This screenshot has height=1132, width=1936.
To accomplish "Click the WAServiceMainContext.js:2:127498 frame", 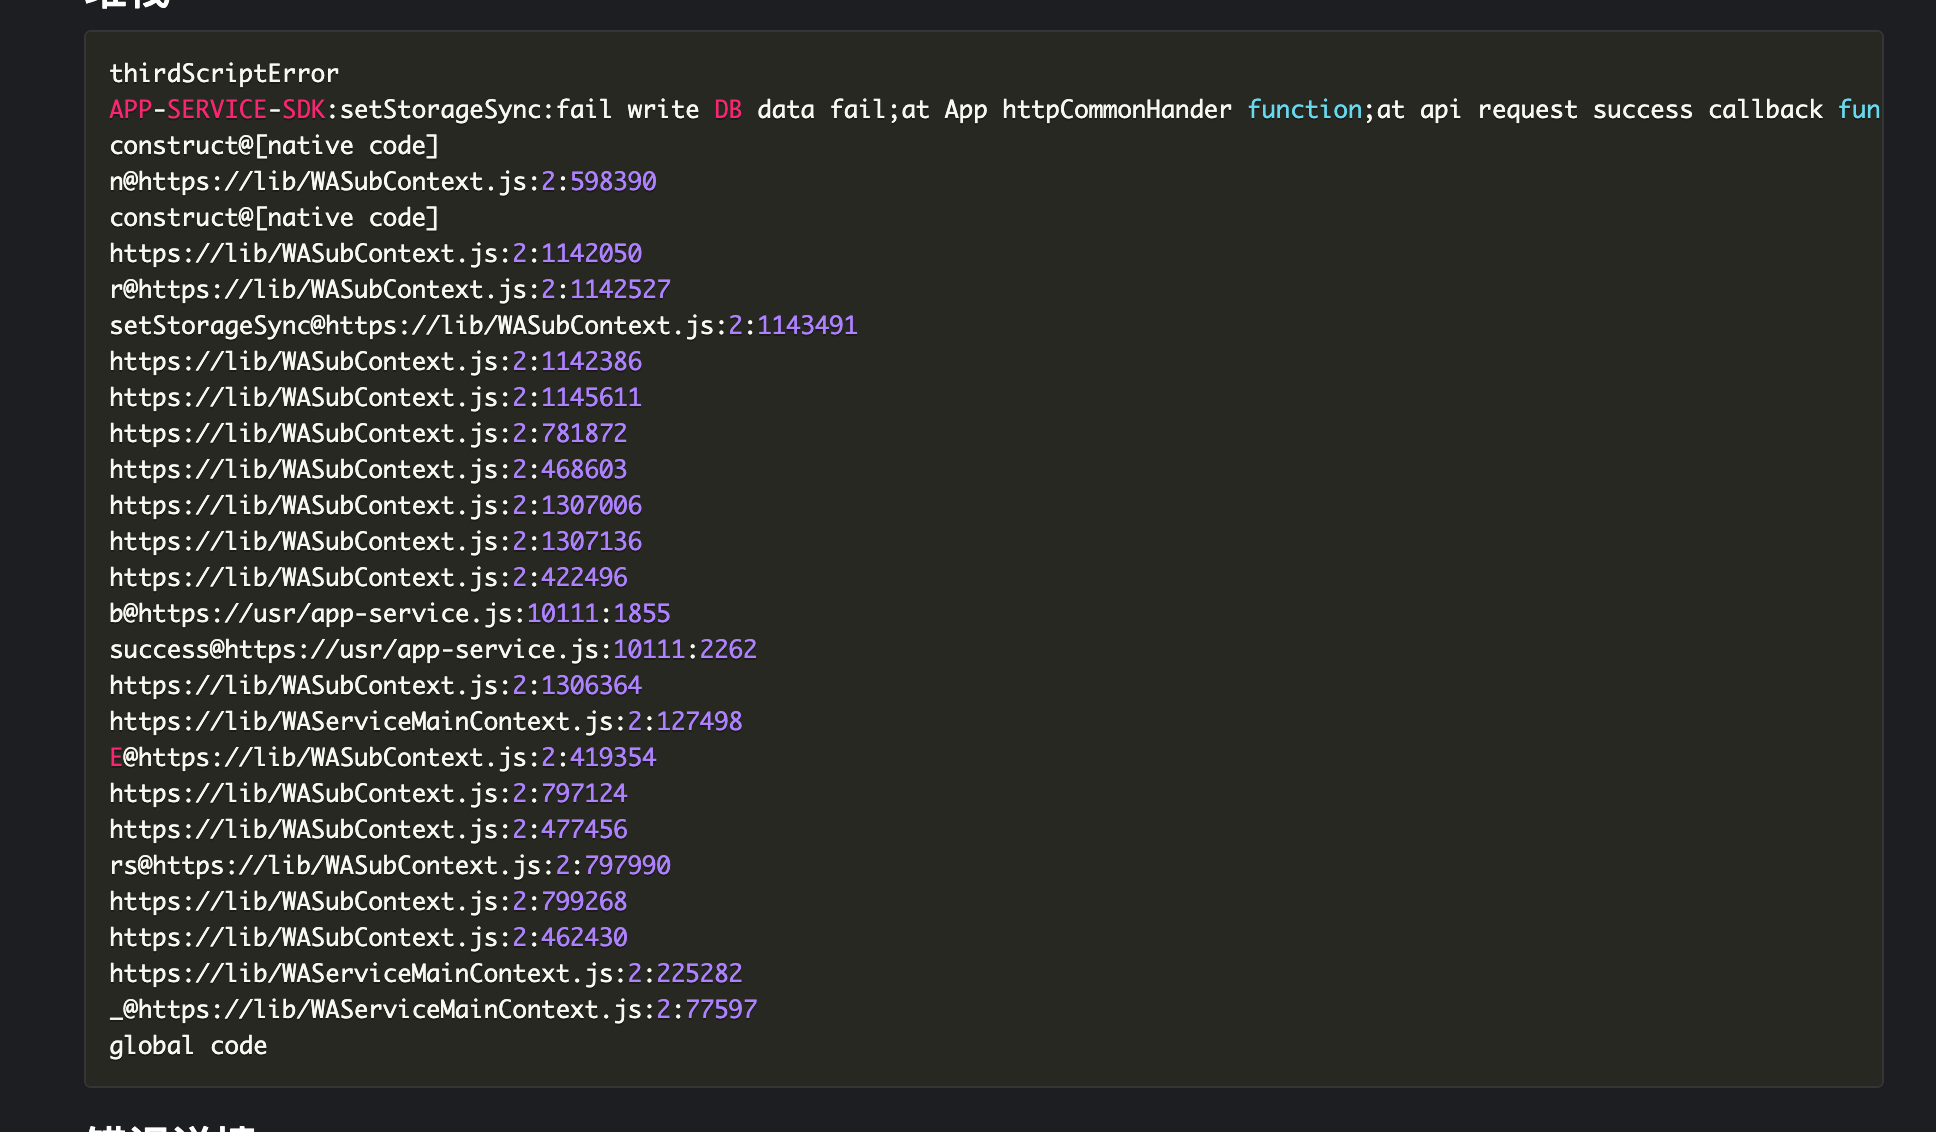I will (x=425, y=722).
